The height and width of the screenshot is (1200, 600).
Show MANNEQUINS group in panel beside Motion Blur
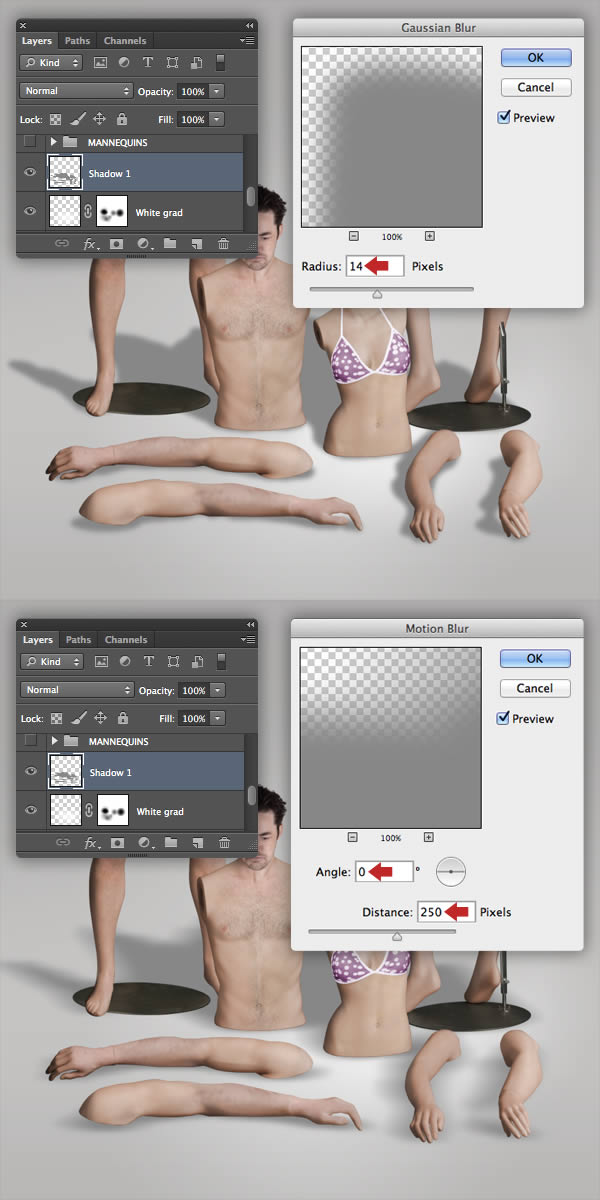(x=30, y=741)
